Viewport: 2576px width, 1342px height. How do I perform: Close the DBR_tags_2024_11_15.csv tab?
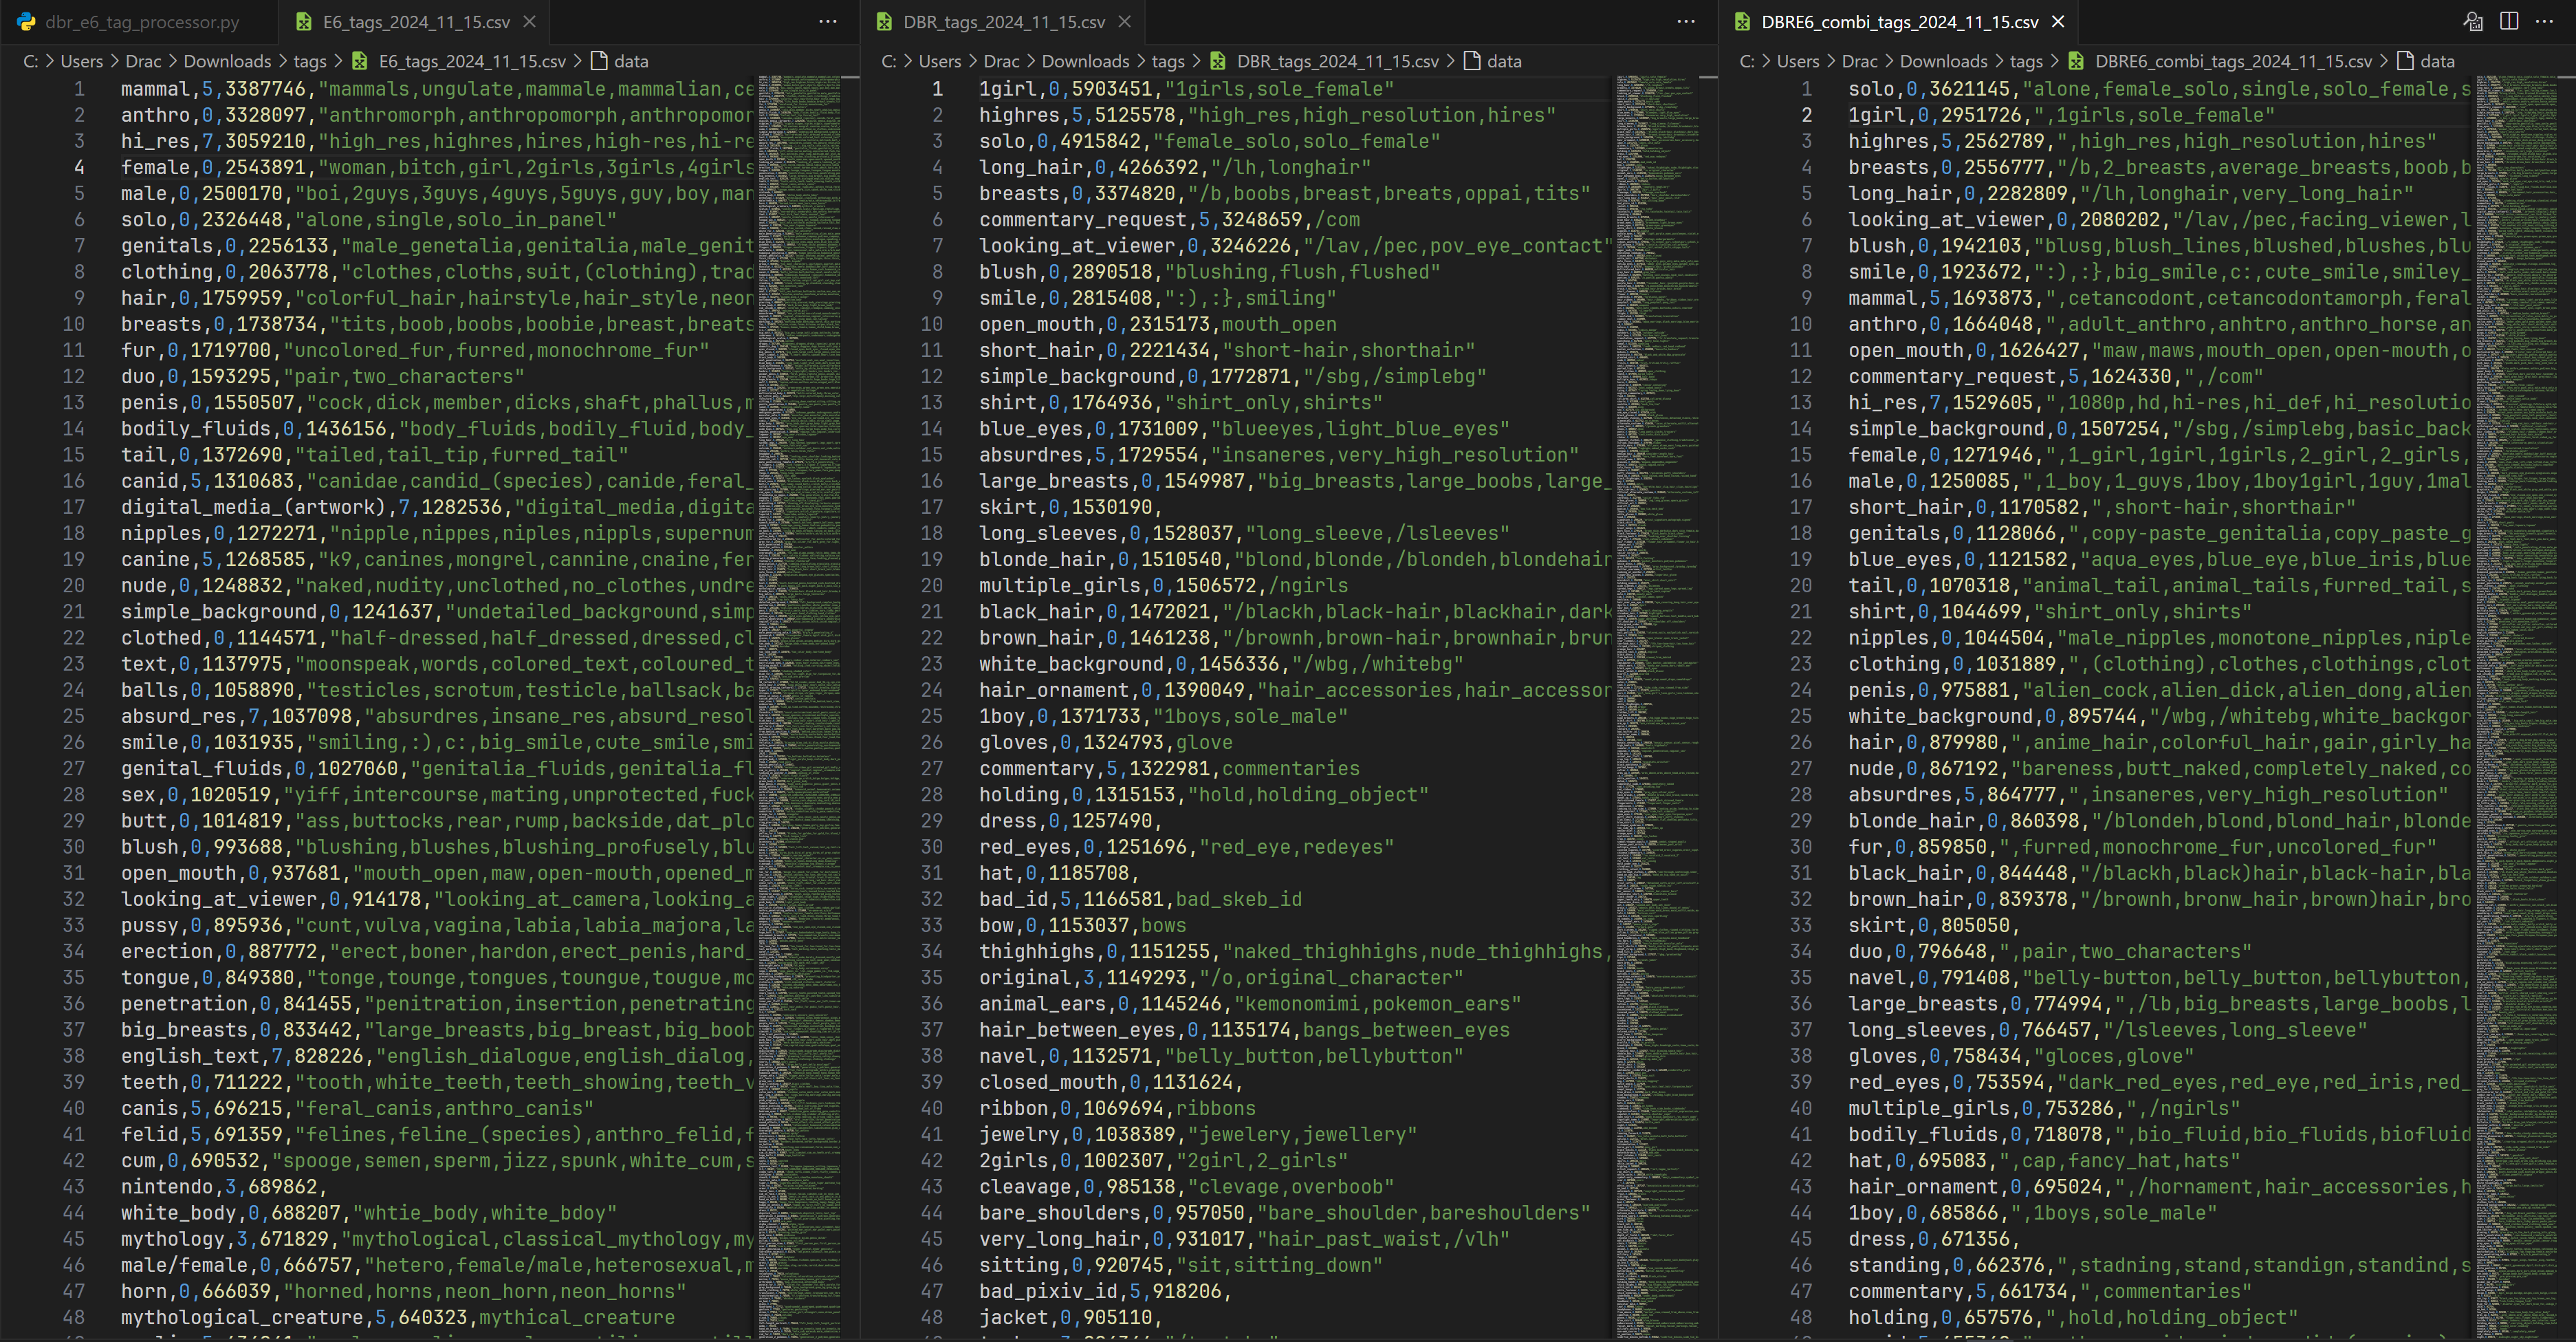[1125, 21]
